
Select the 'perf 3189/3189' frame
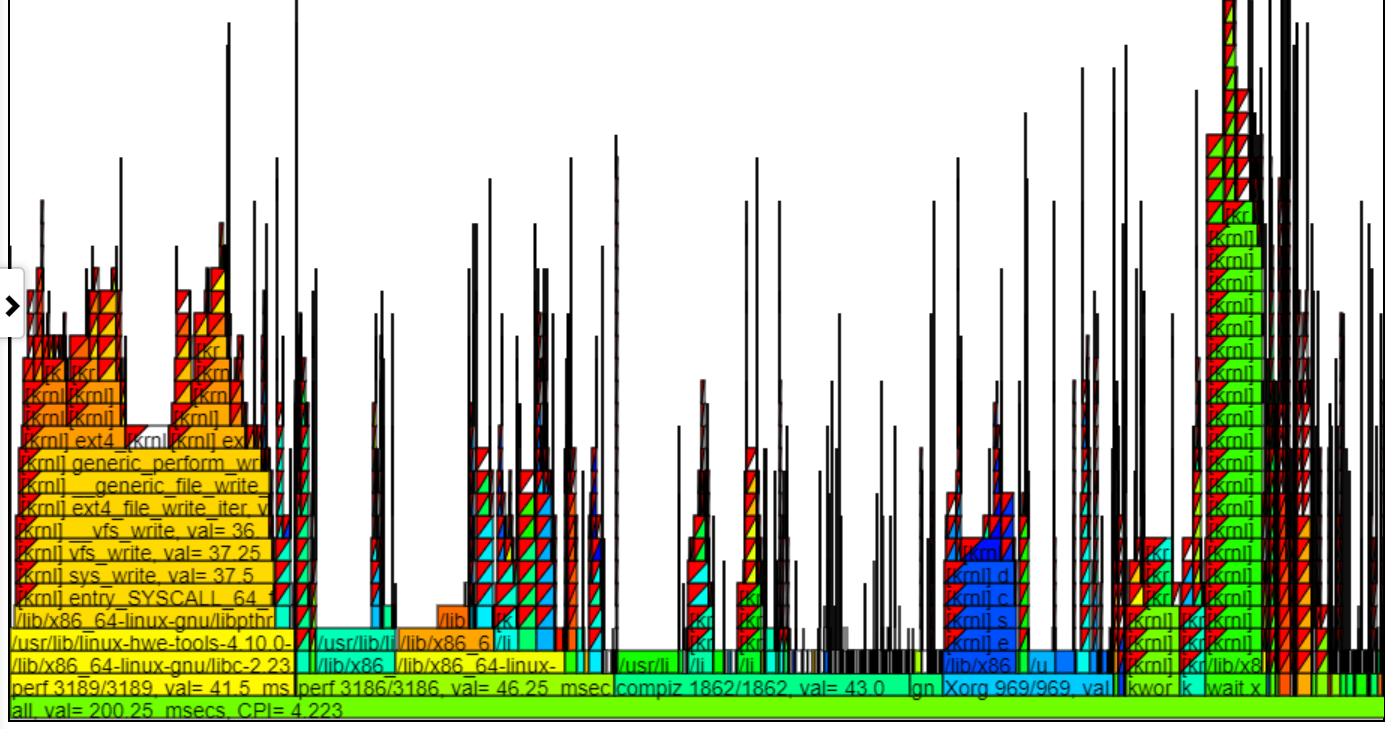(153, 687)
